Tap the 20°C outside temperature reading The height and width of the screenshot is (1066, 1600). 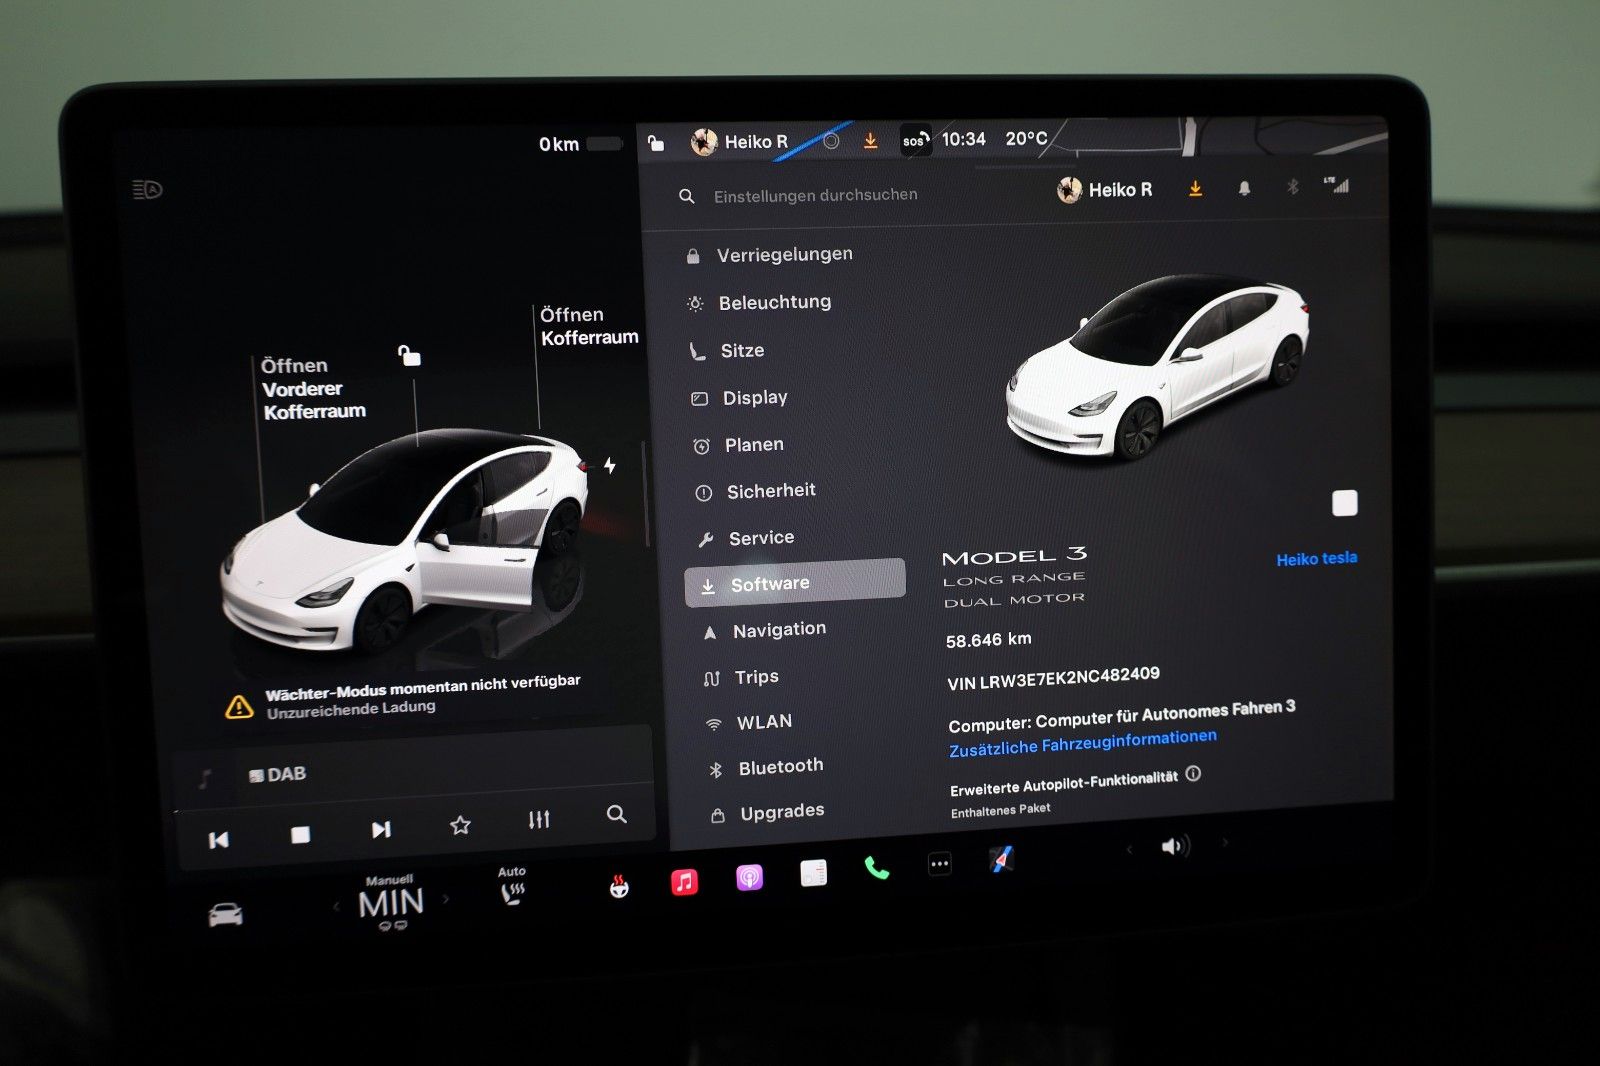1026,139
